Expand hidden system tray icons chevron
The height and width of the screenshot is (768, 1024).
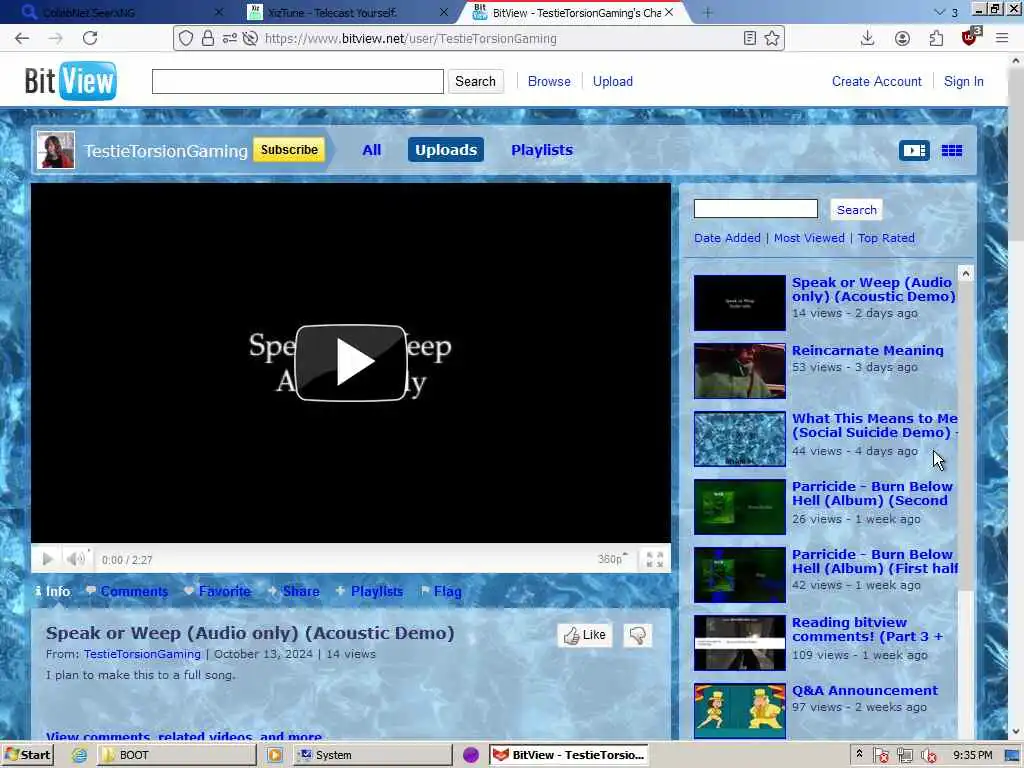(859, 754)
